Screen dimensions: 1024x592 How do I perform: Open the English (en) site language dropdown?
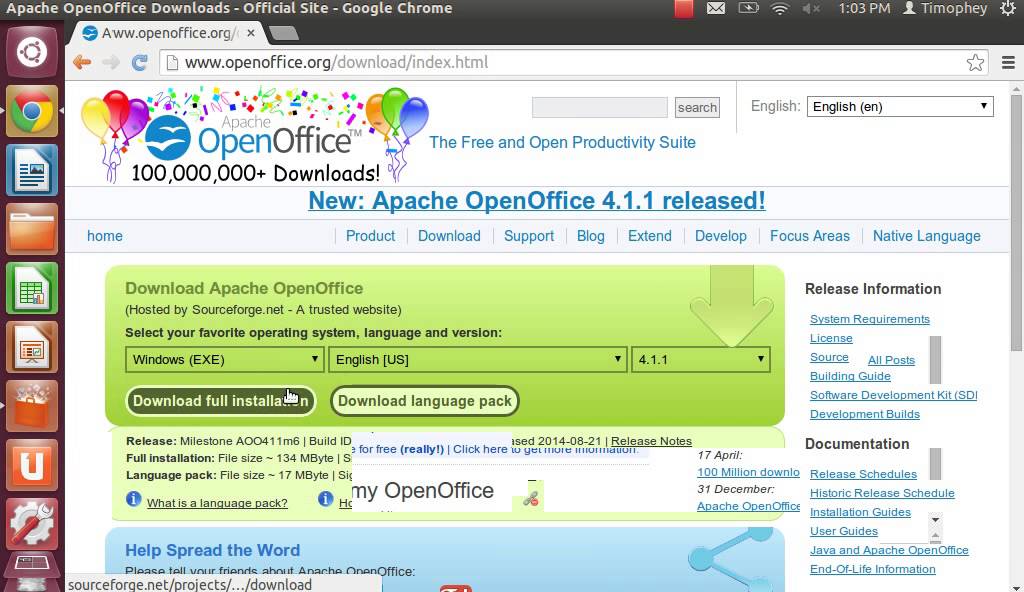(x=900, y=107)
